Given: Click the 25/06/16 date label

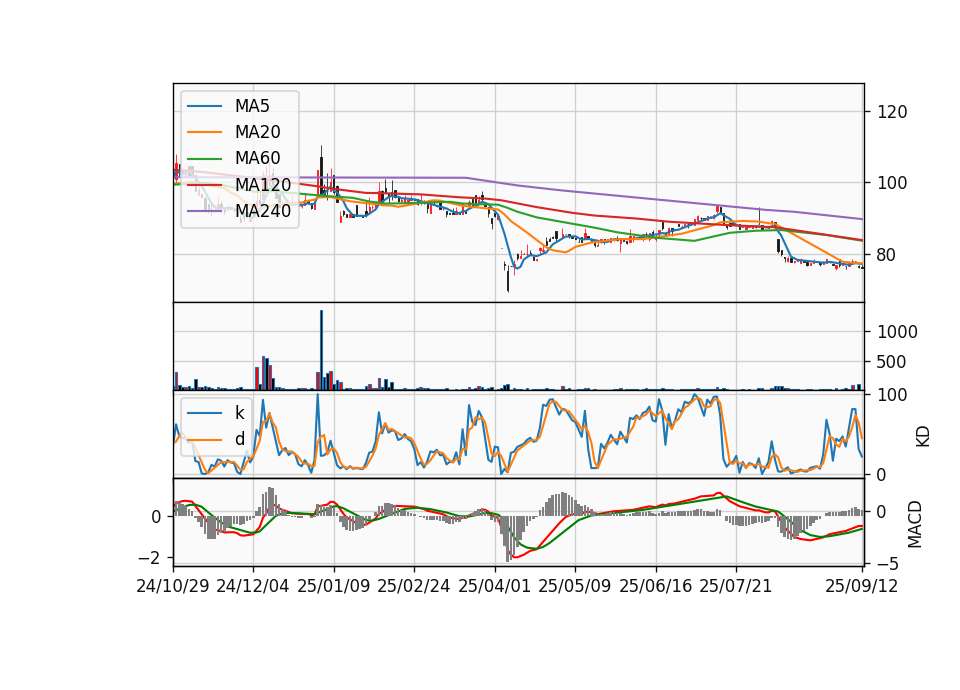Looking at the screenshot, I should coord(656,587).
